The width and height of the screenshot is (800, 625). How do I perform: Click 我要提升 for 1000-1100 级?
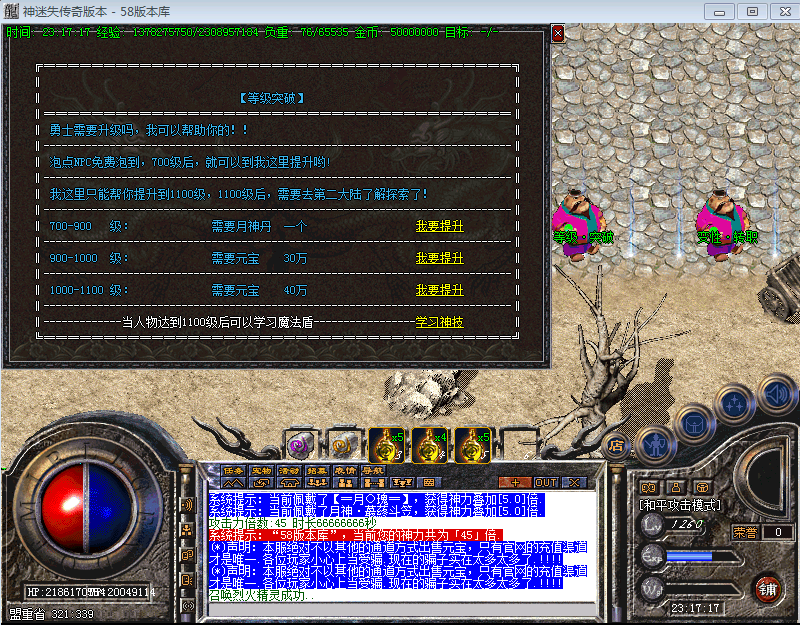pos(440,290)
